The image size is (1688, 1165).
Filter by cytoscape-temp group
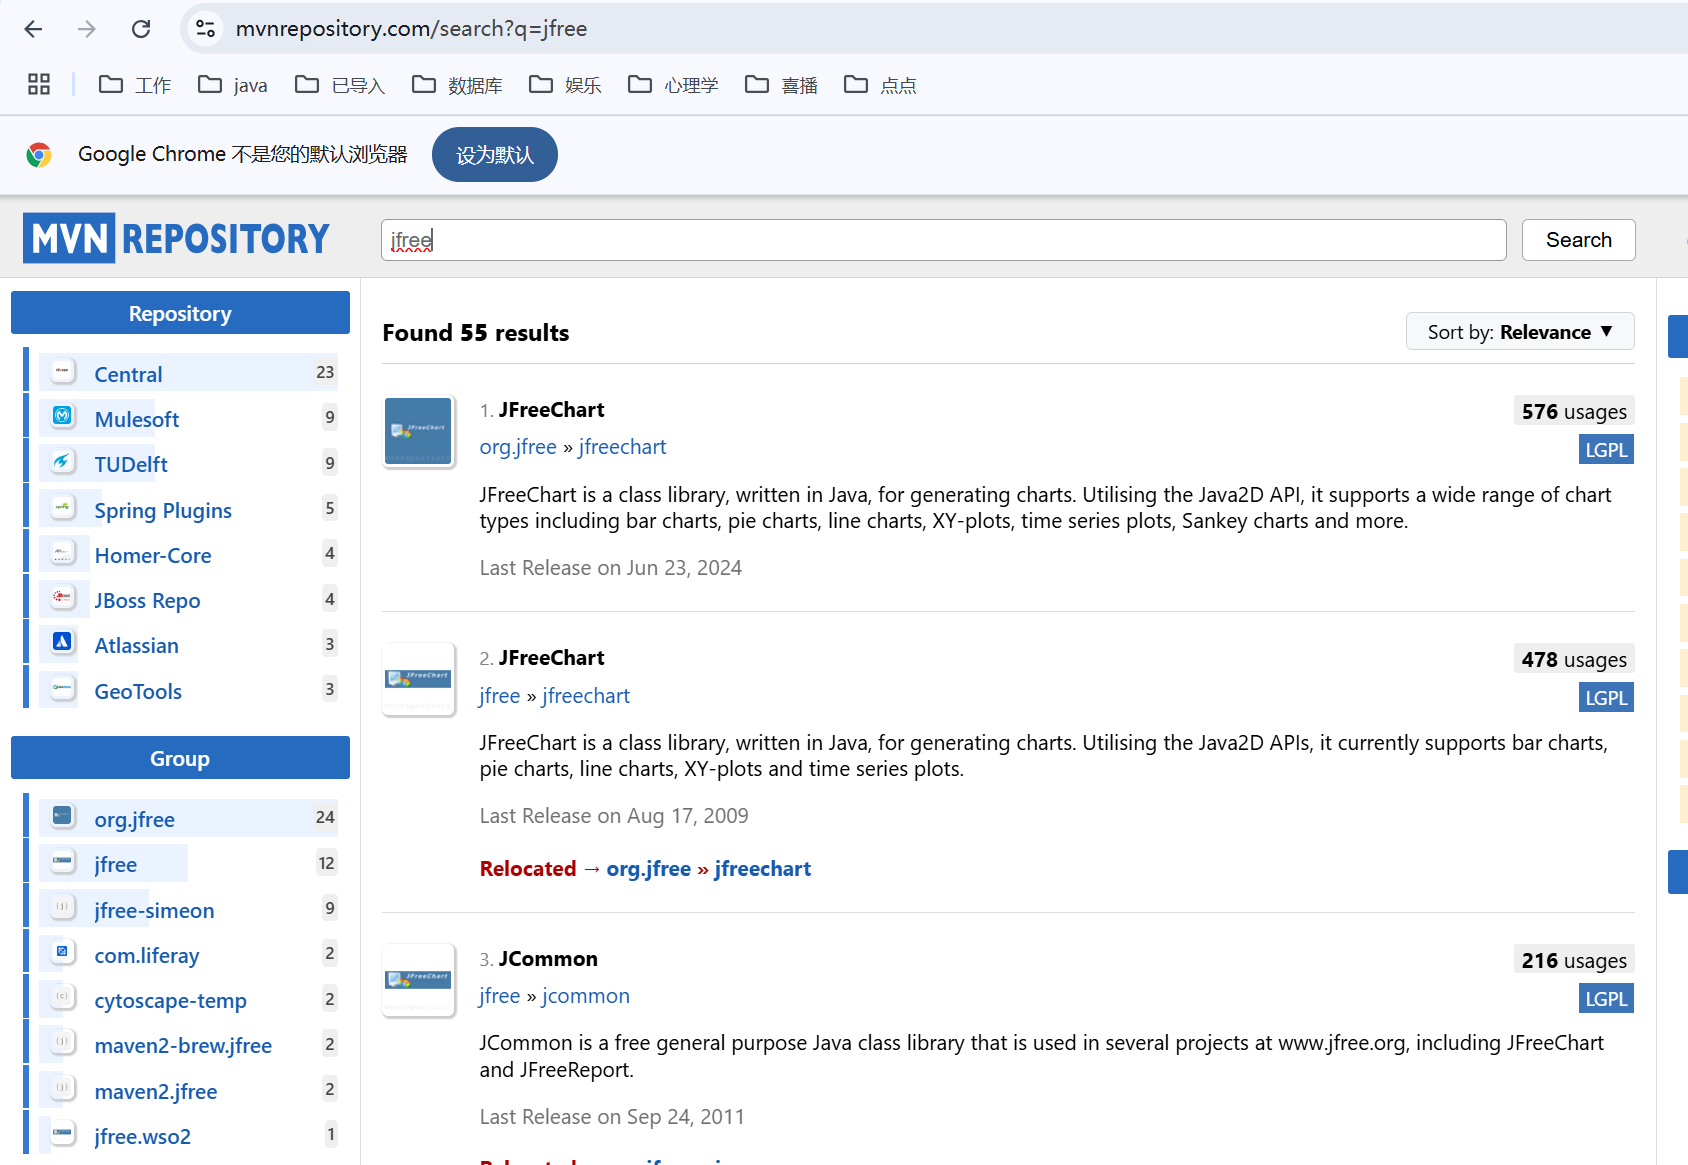click(171, 1001)
